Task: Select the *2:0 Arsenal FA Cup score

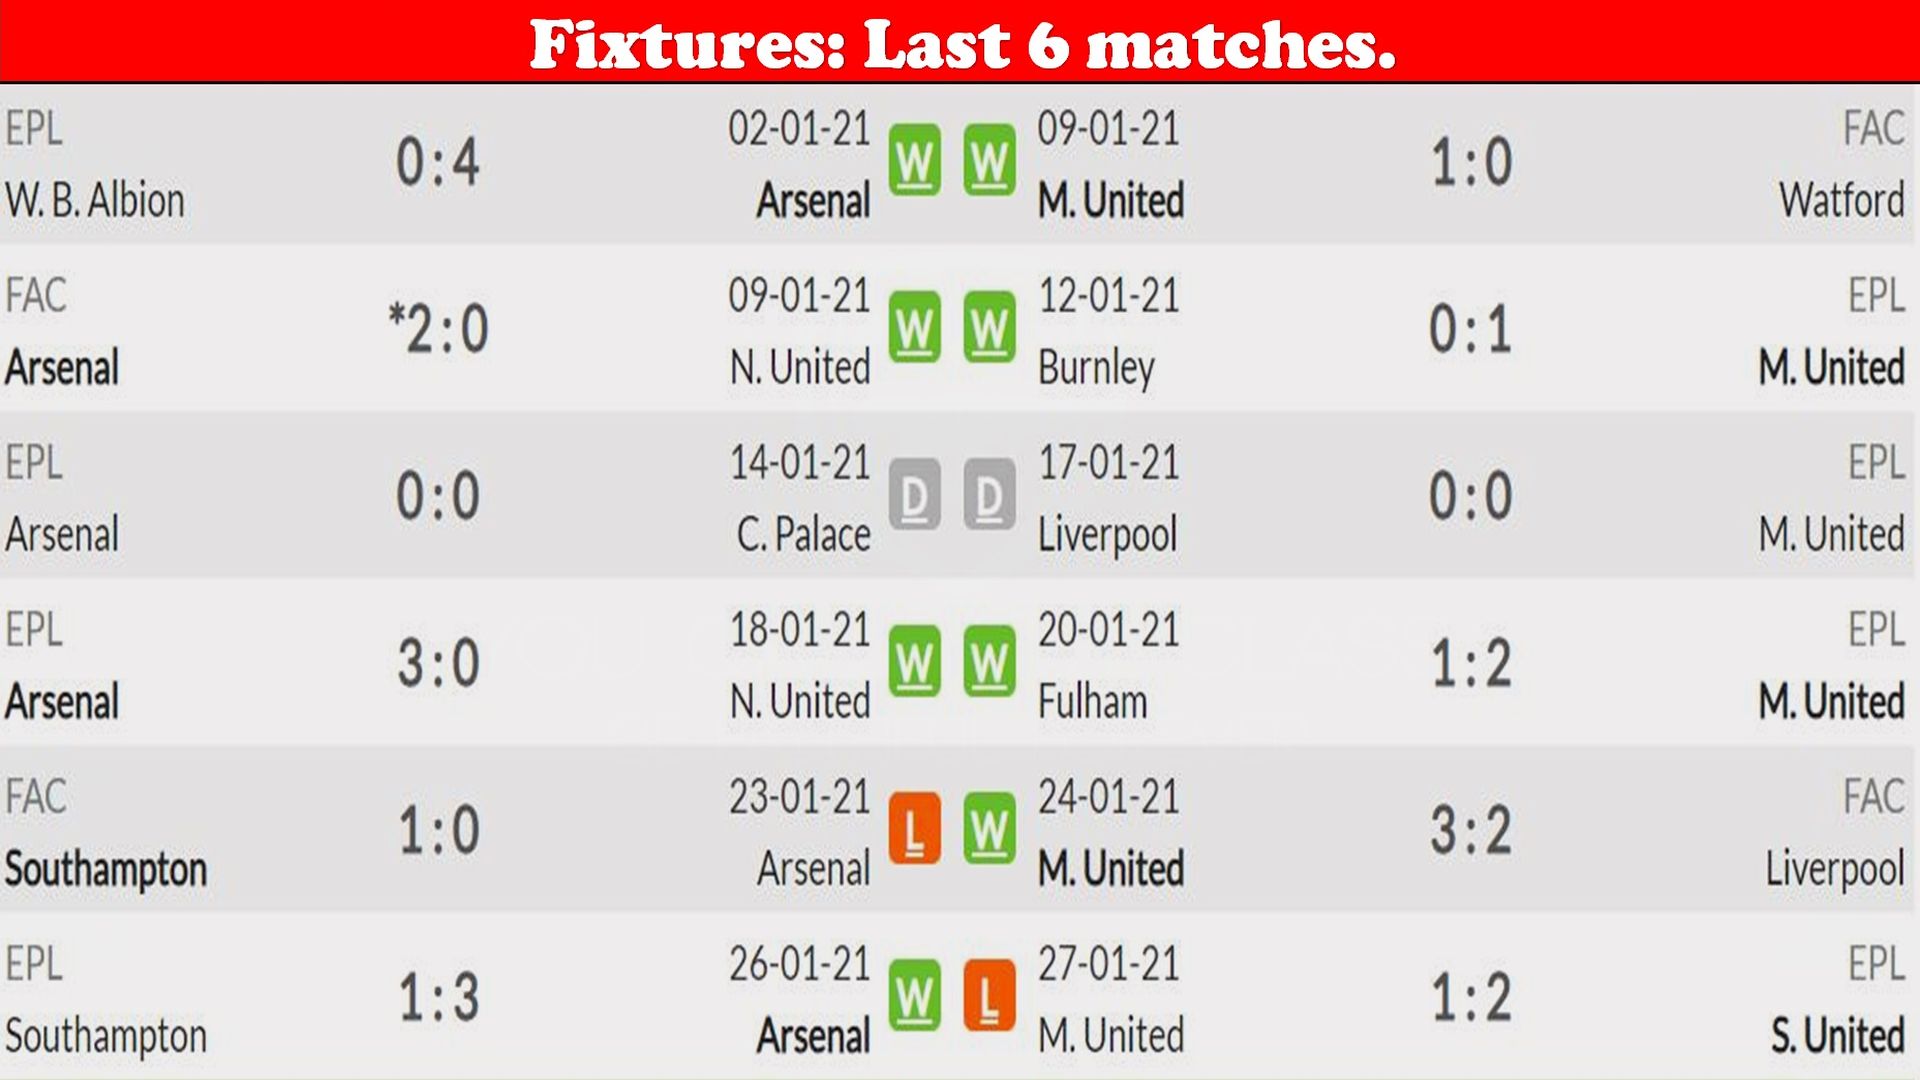Action: 438,328
